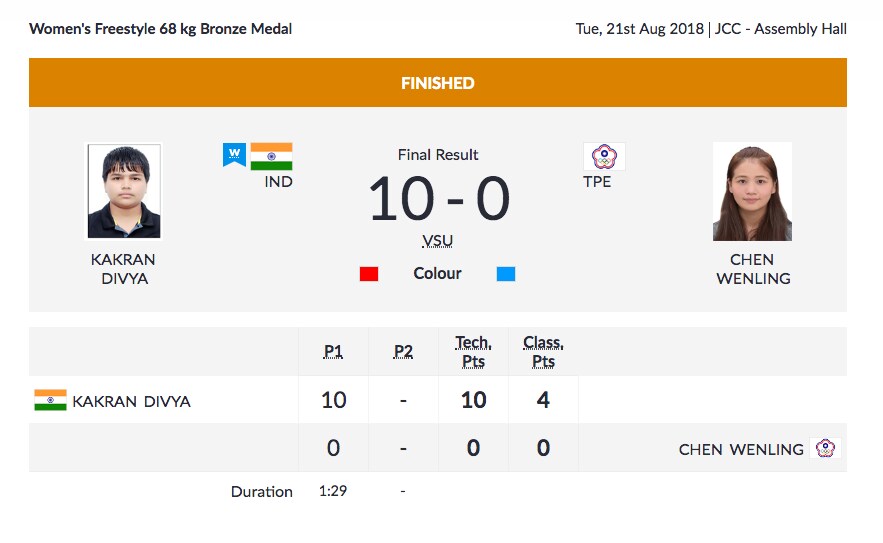Click the Tech. Pts column header
Image resolution: width=883 pixels, height=543 pixels.
[473, 352]
